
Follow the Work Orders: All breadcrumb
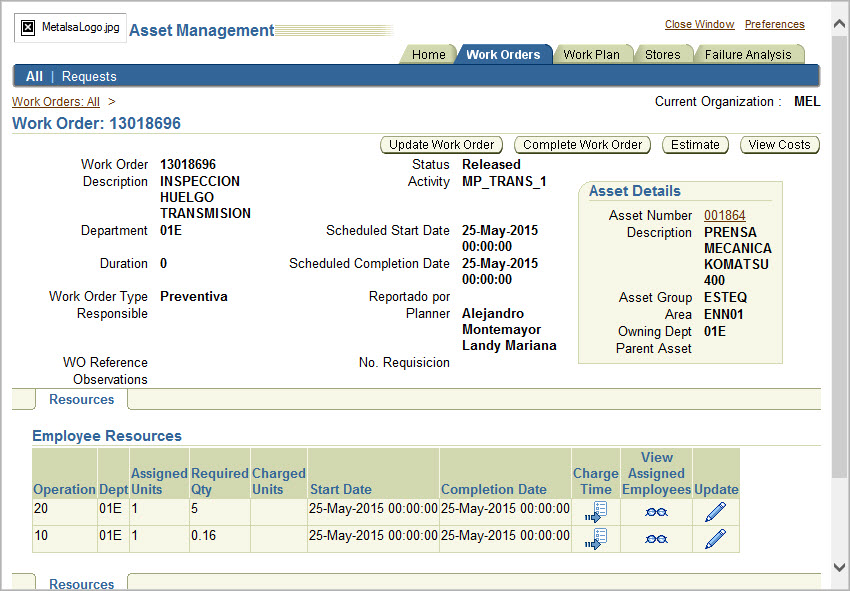[56, 102]
